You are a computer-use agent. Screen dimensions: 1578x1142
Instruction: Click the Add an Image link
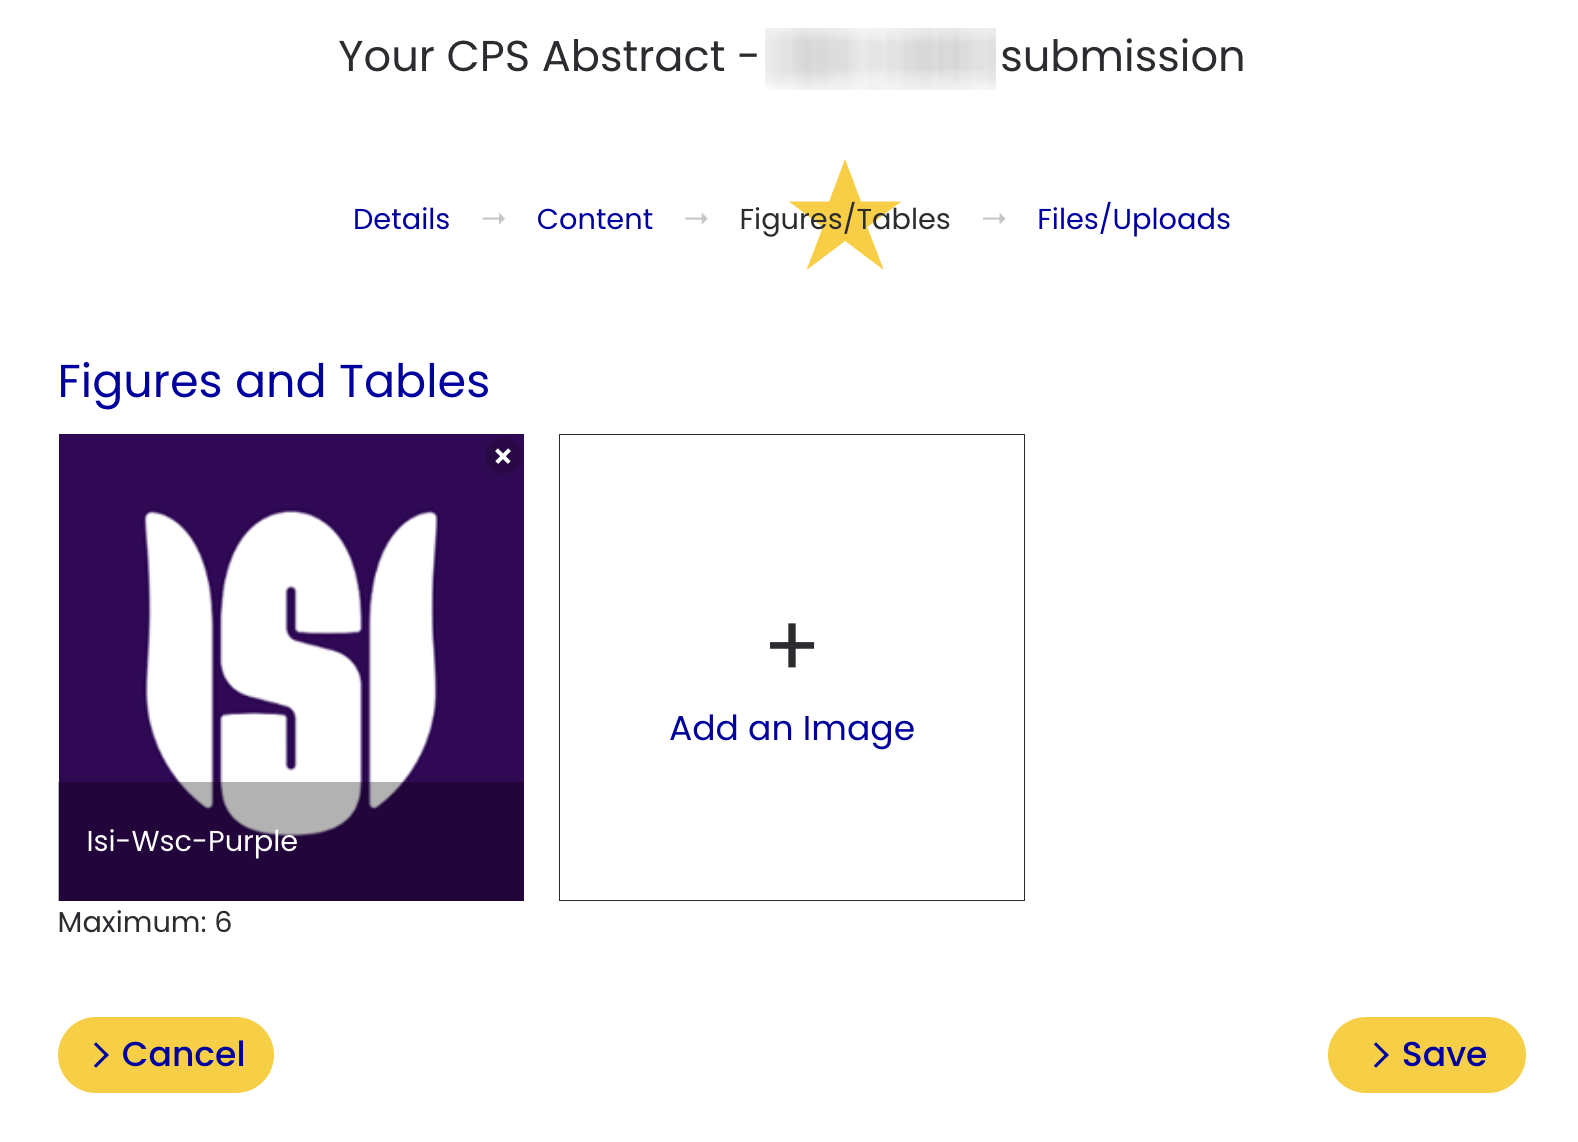792,728
